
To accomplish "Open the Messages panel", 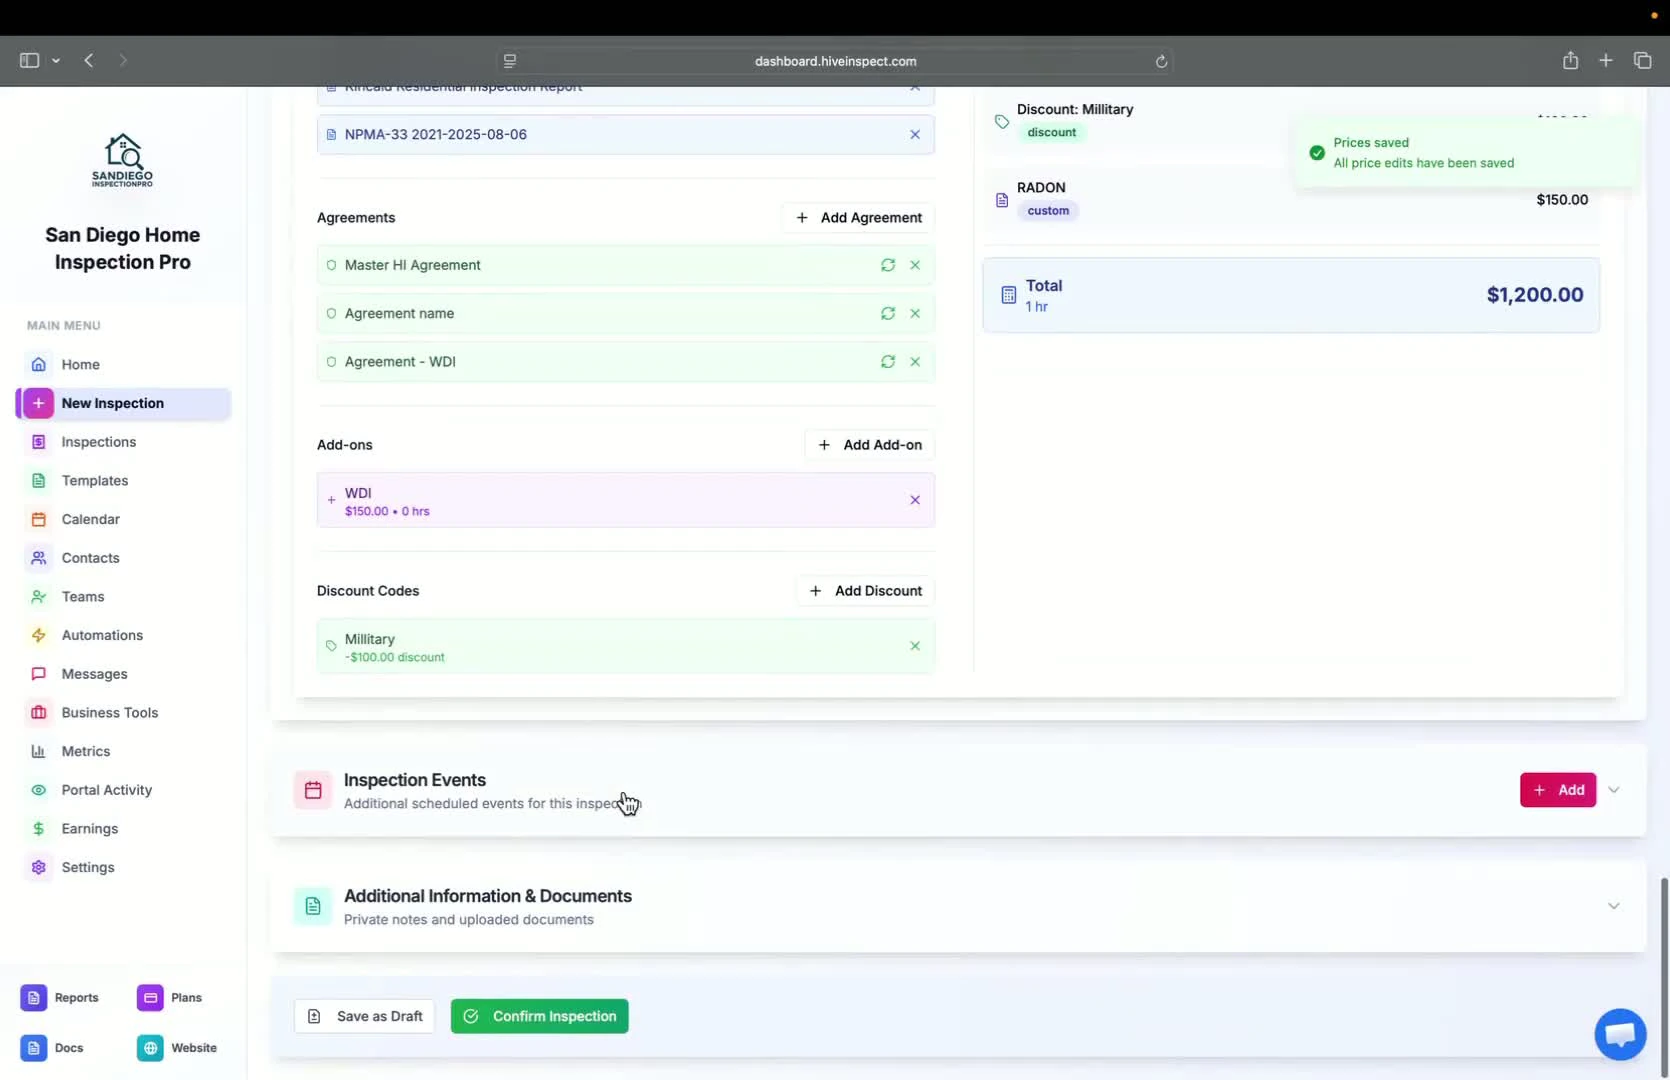I will click(92, 674).
